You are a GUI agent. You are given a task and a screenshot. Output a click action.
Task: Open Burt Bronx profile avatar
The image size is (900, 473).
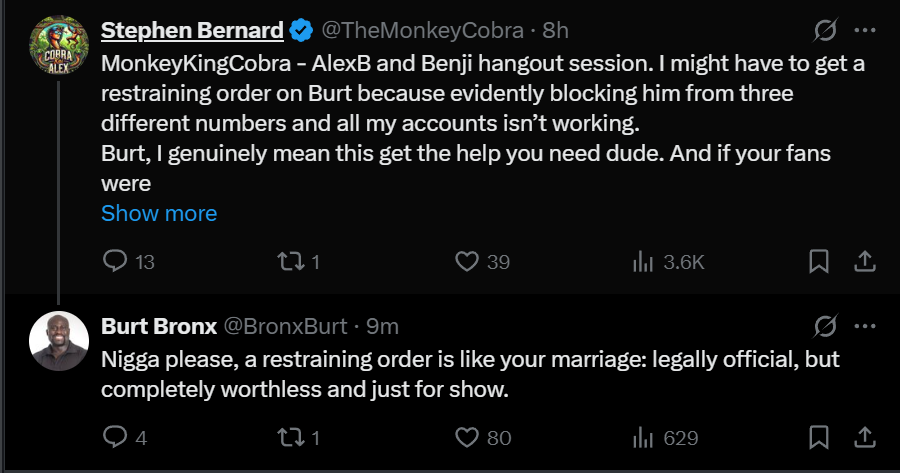pyautogui.click(x=59, y=341)
